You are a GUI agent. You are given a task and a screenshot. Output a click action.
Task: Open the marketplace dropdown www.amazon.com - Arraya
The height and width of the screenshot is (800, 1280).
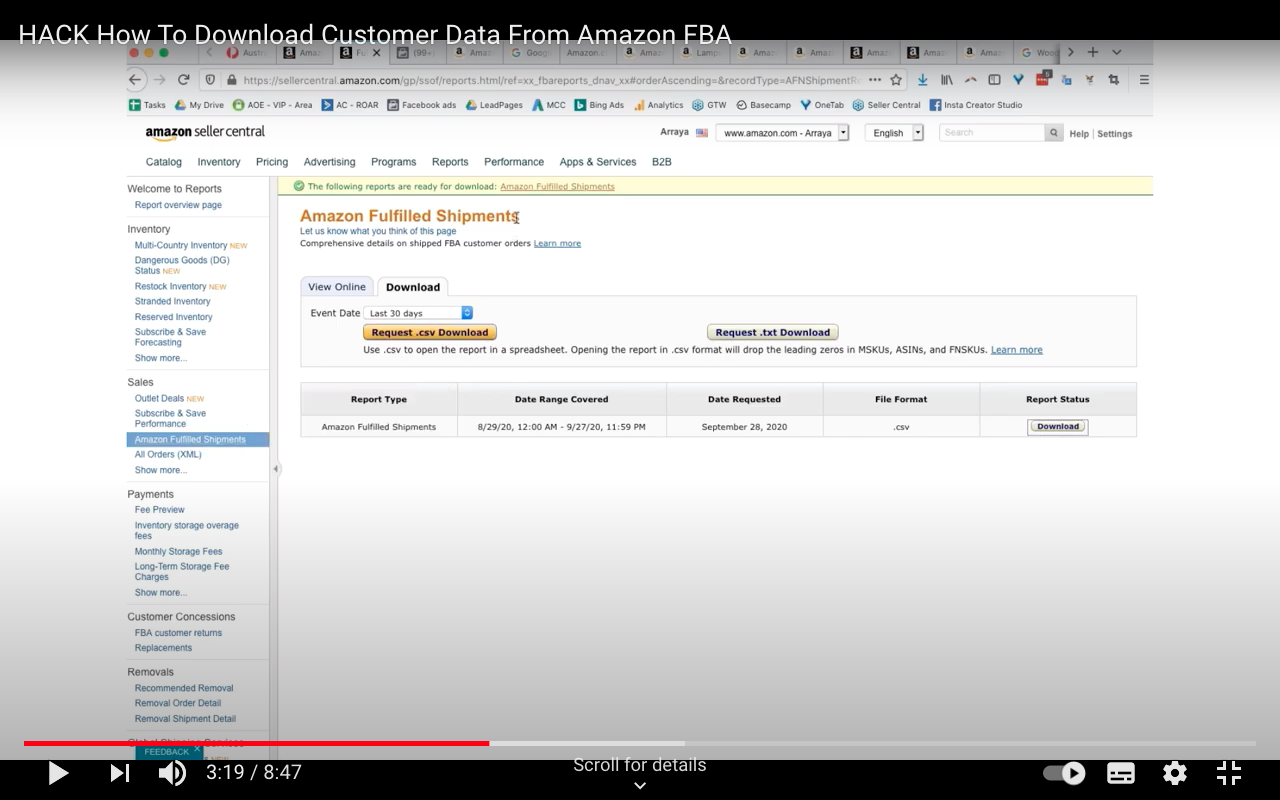point(782,133)
